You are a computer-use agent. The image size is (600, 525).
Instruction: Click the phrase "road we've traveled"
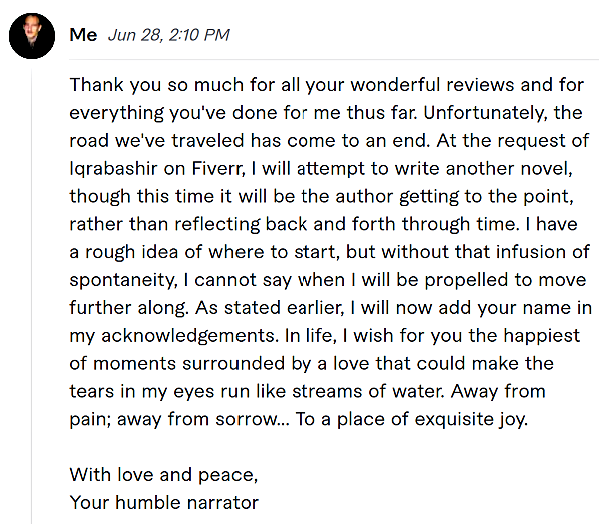tap(157, 141)
